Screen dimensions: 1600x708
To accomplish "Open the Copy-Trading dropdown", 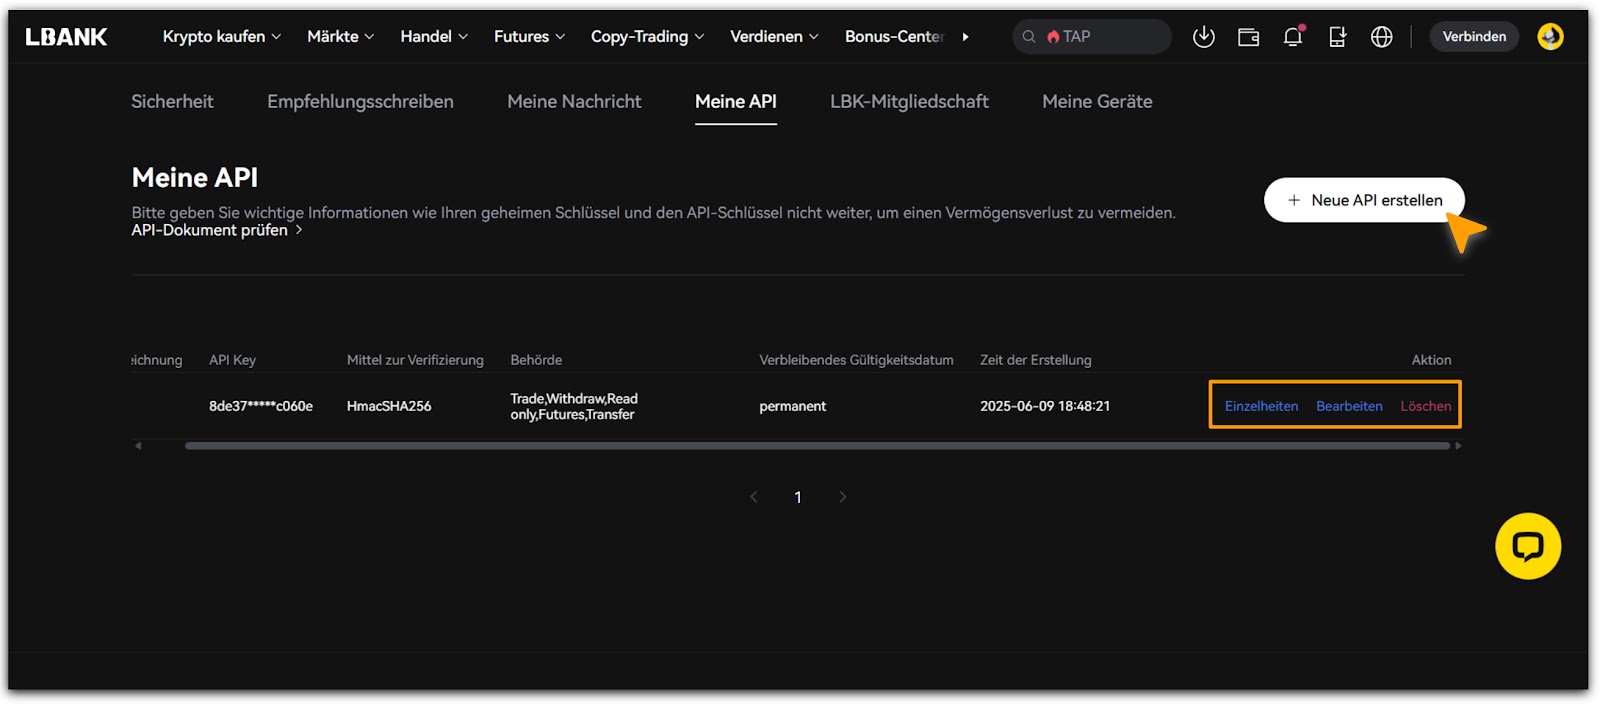I will coord(647,37).
